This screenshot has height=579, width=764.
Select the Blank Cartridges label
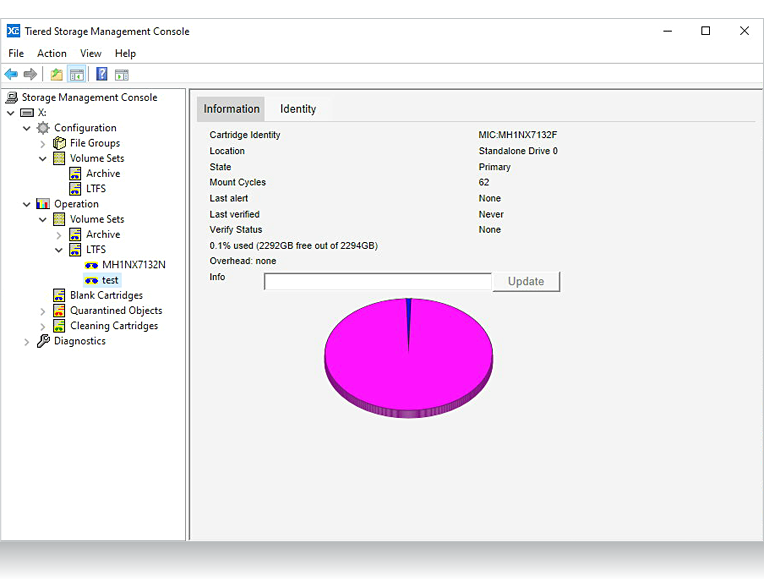(x=106, y=295)
